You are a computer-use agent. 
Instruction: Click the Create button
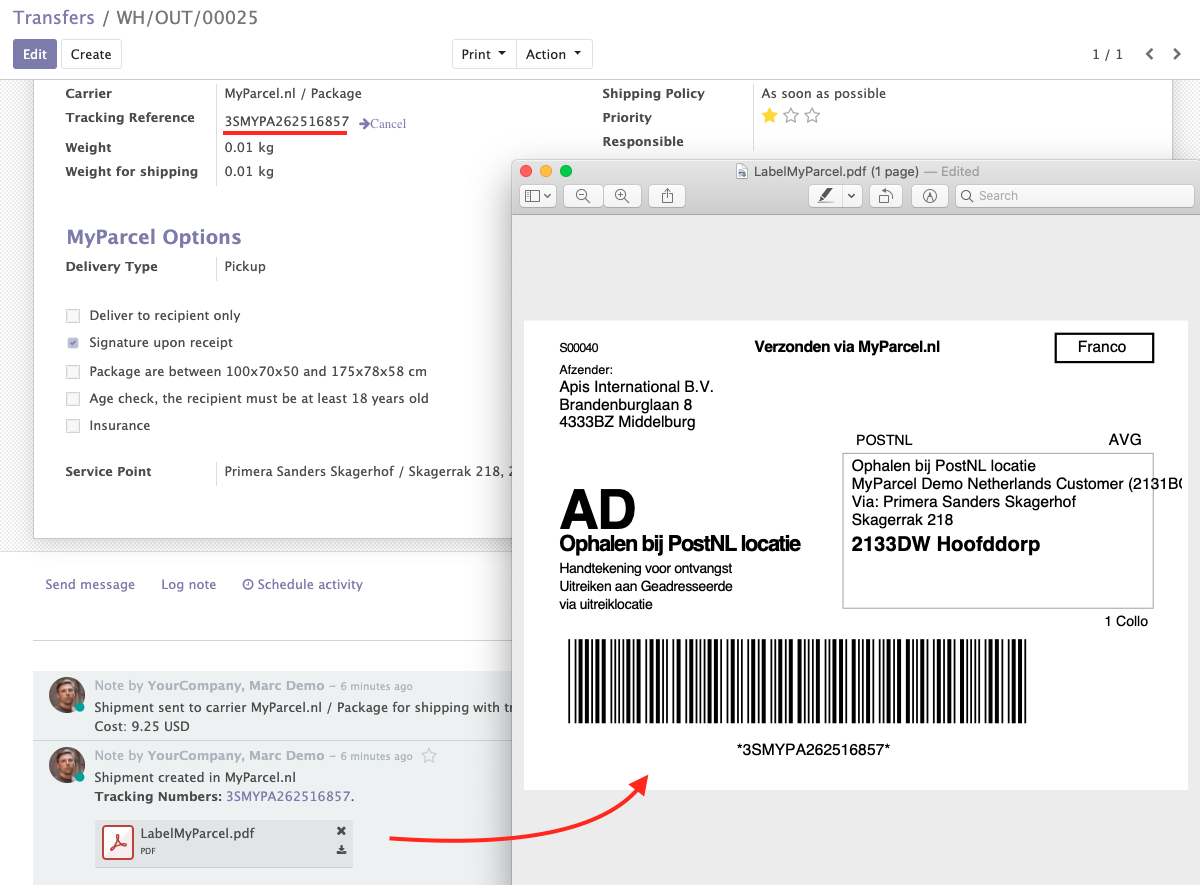click(x=91, y=54)
